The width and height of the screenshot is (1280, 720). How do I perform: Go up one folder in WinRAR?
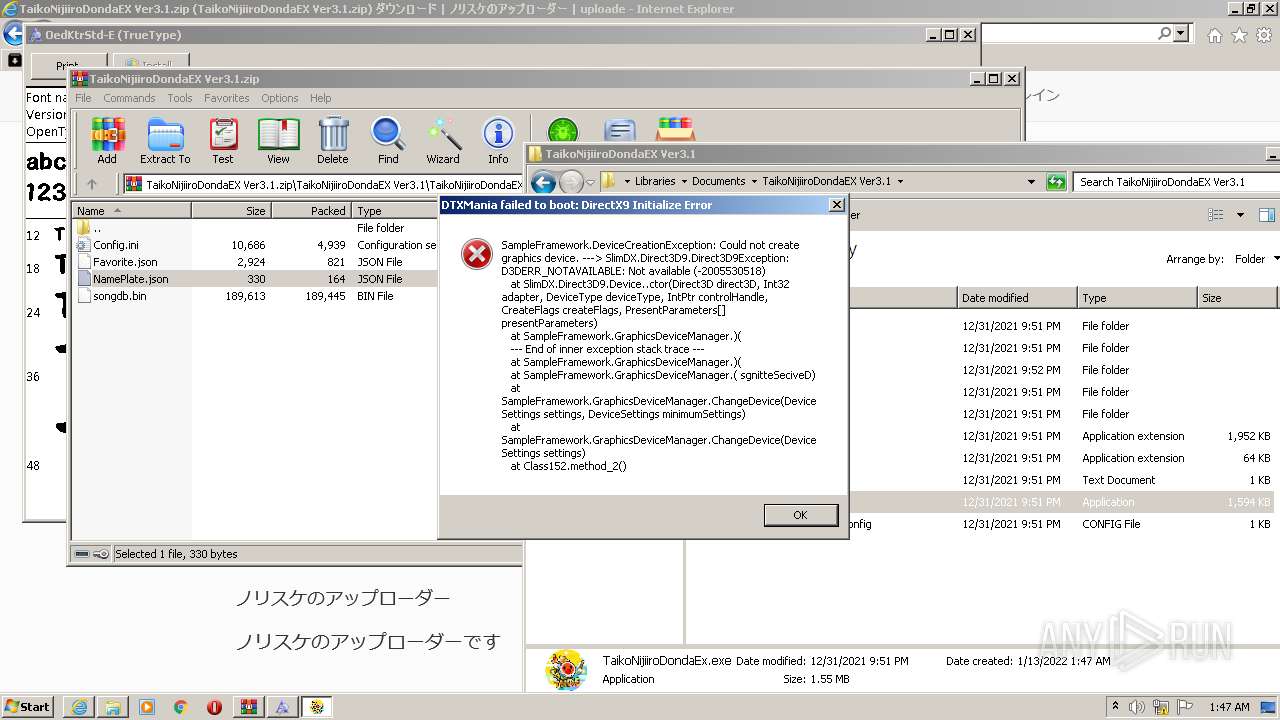(92, 184)
